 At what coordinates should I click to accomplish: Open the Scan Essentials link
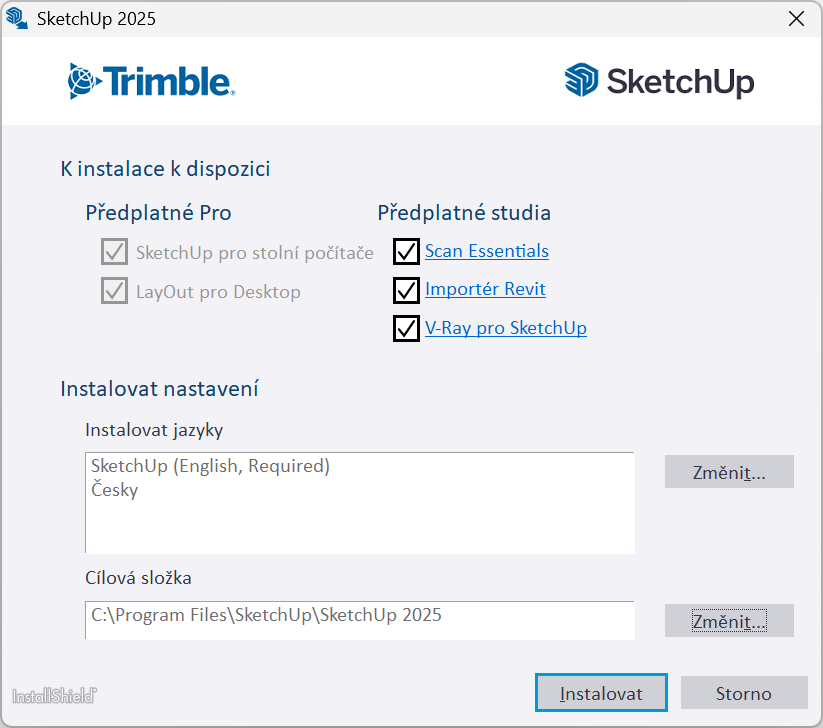486,251
